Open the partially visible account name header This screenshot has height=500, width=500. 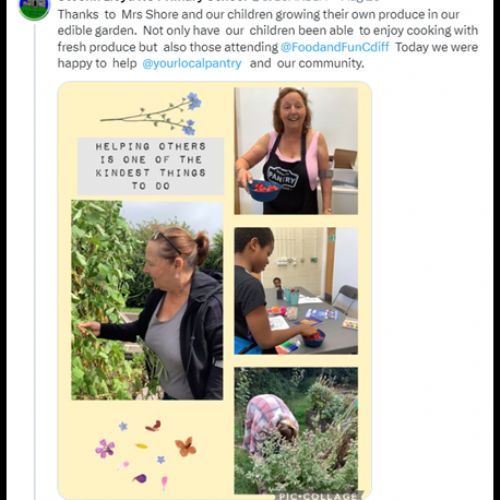218,1
